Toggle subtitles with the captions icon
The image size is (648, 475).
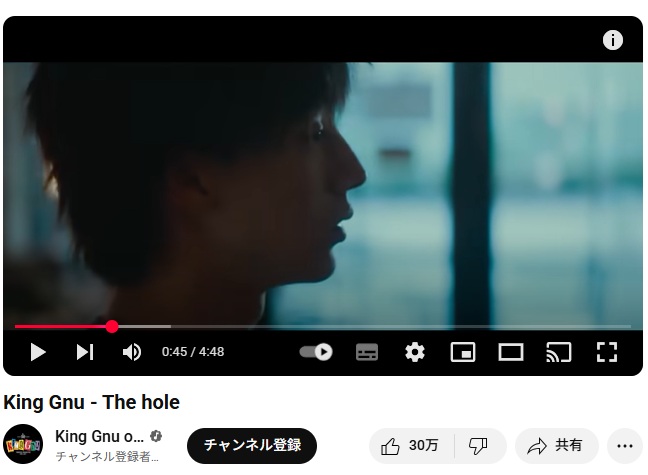[x=367, y=352]
